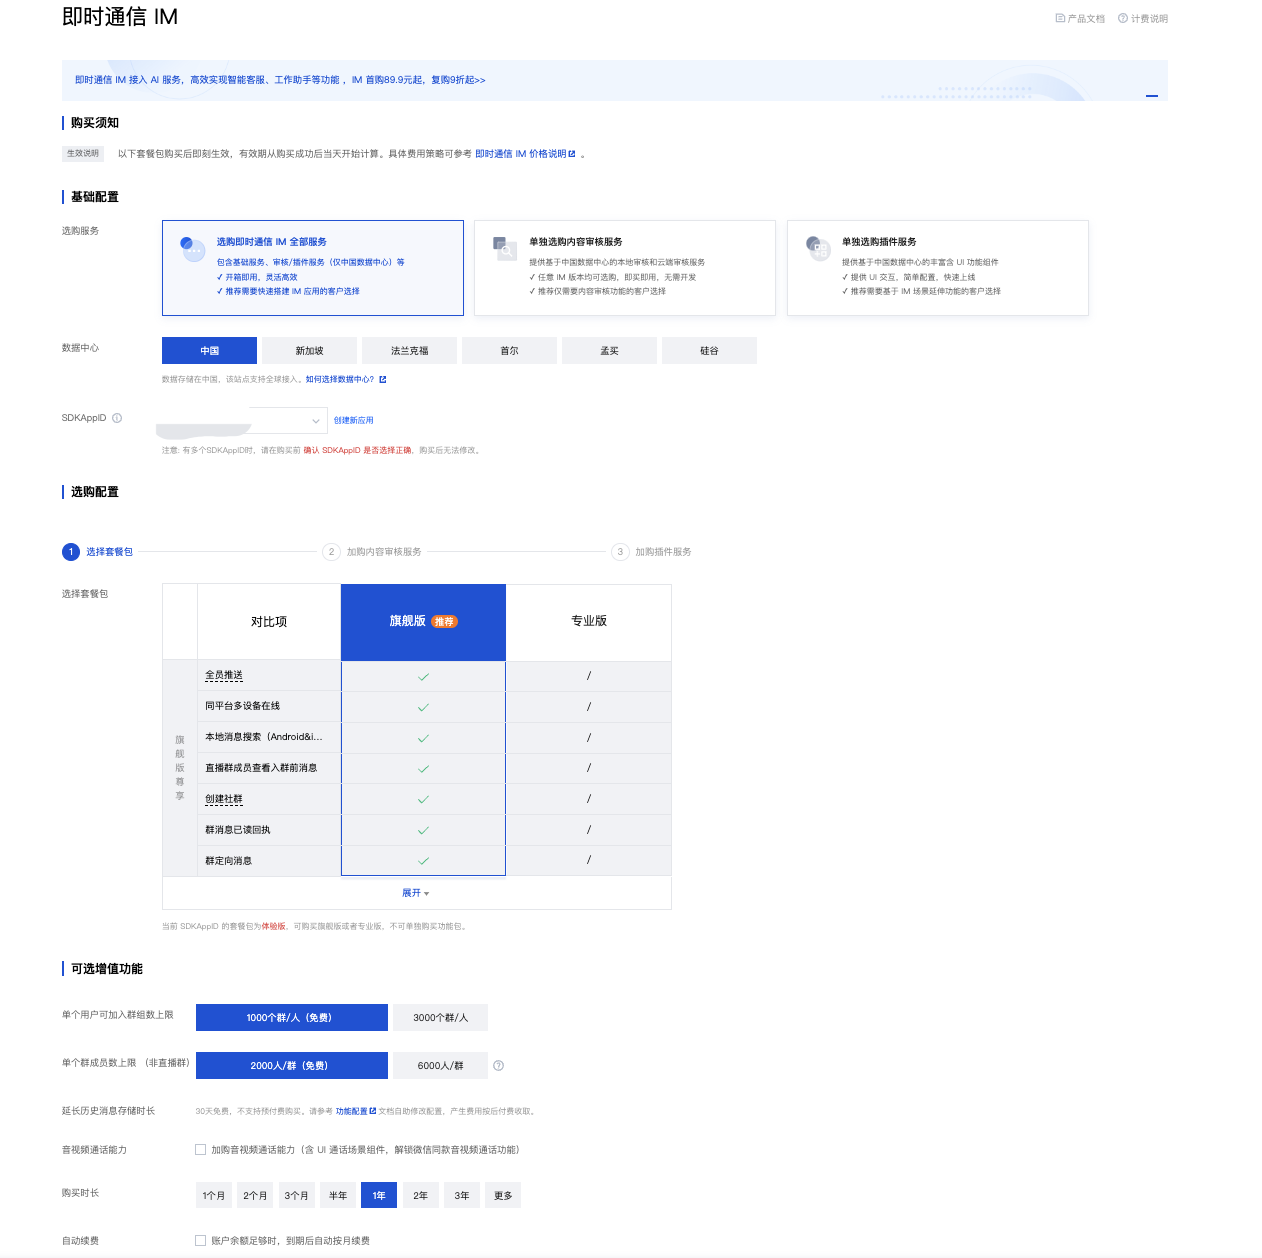Choose the 2000人/群（免费） option
Viewport: 1262px width, 1258px height.
[x=292, y=1066]
